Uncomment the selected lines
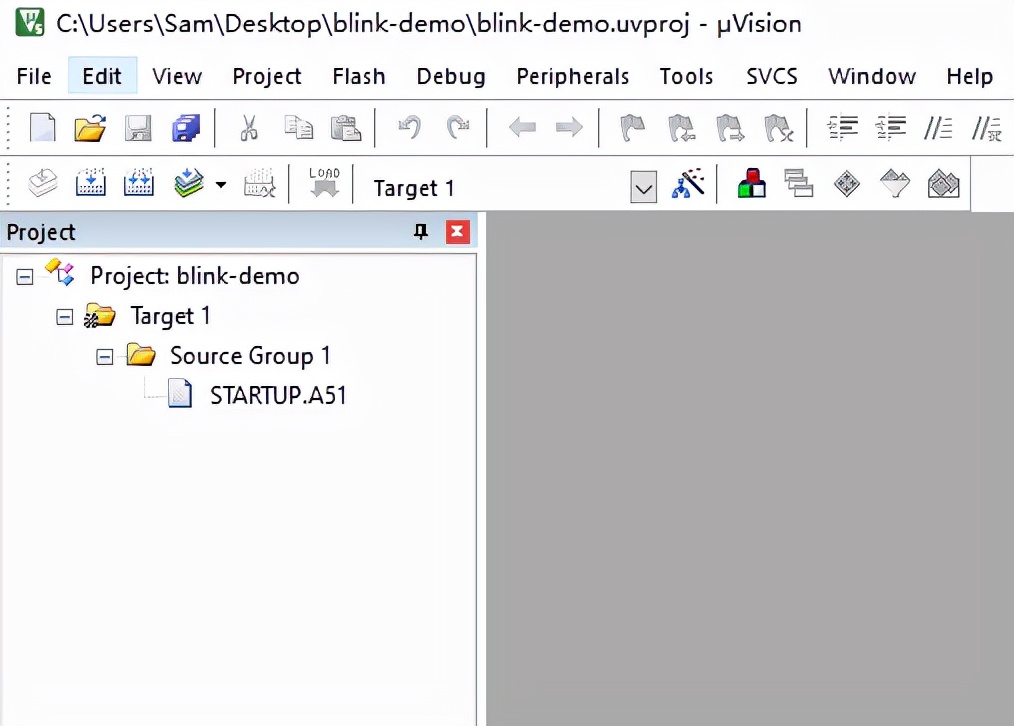Image resolution: width=1014 pixels, height=726 pixels. tap(987, 127)
